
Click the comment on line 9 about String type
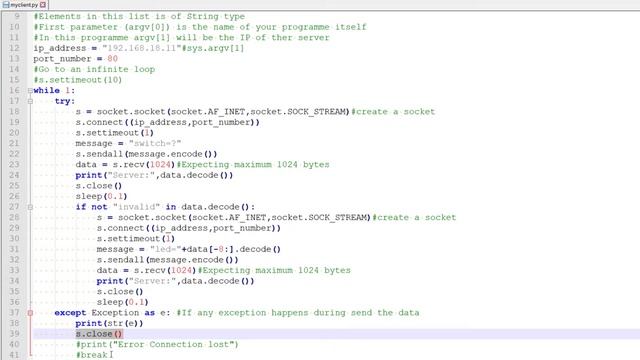139,16
